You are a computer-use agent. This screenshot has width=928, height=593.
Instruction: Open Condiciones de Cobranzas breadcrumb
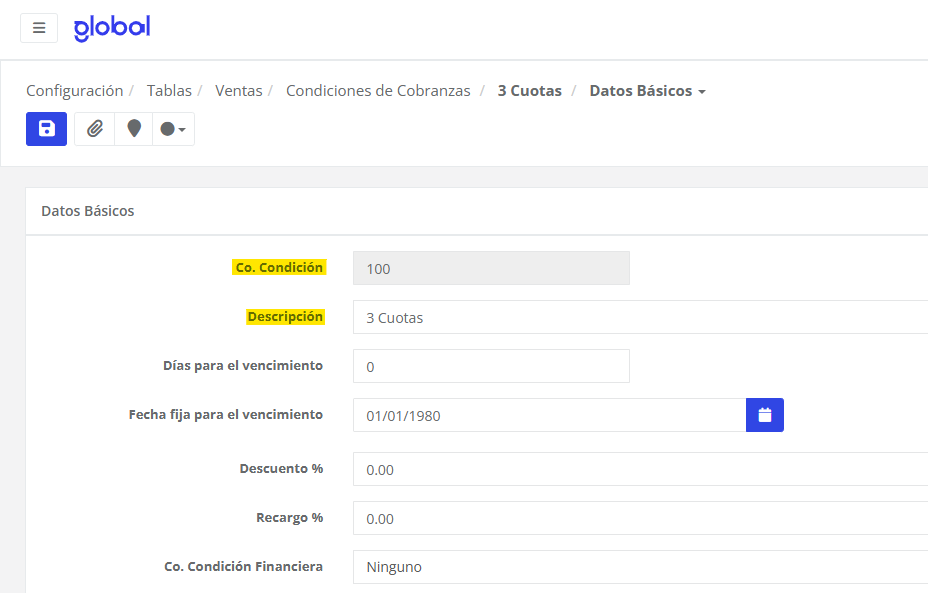[378, 91]
